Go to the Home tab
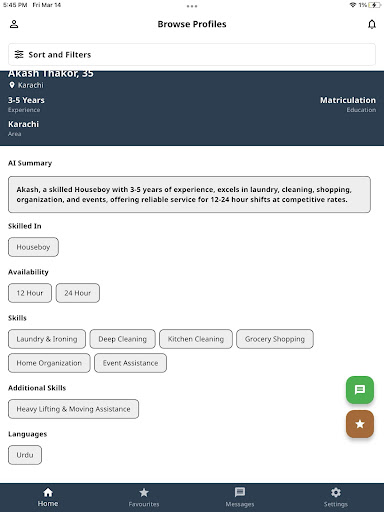This screenshot has height=512, width=384. coord(48,497)
